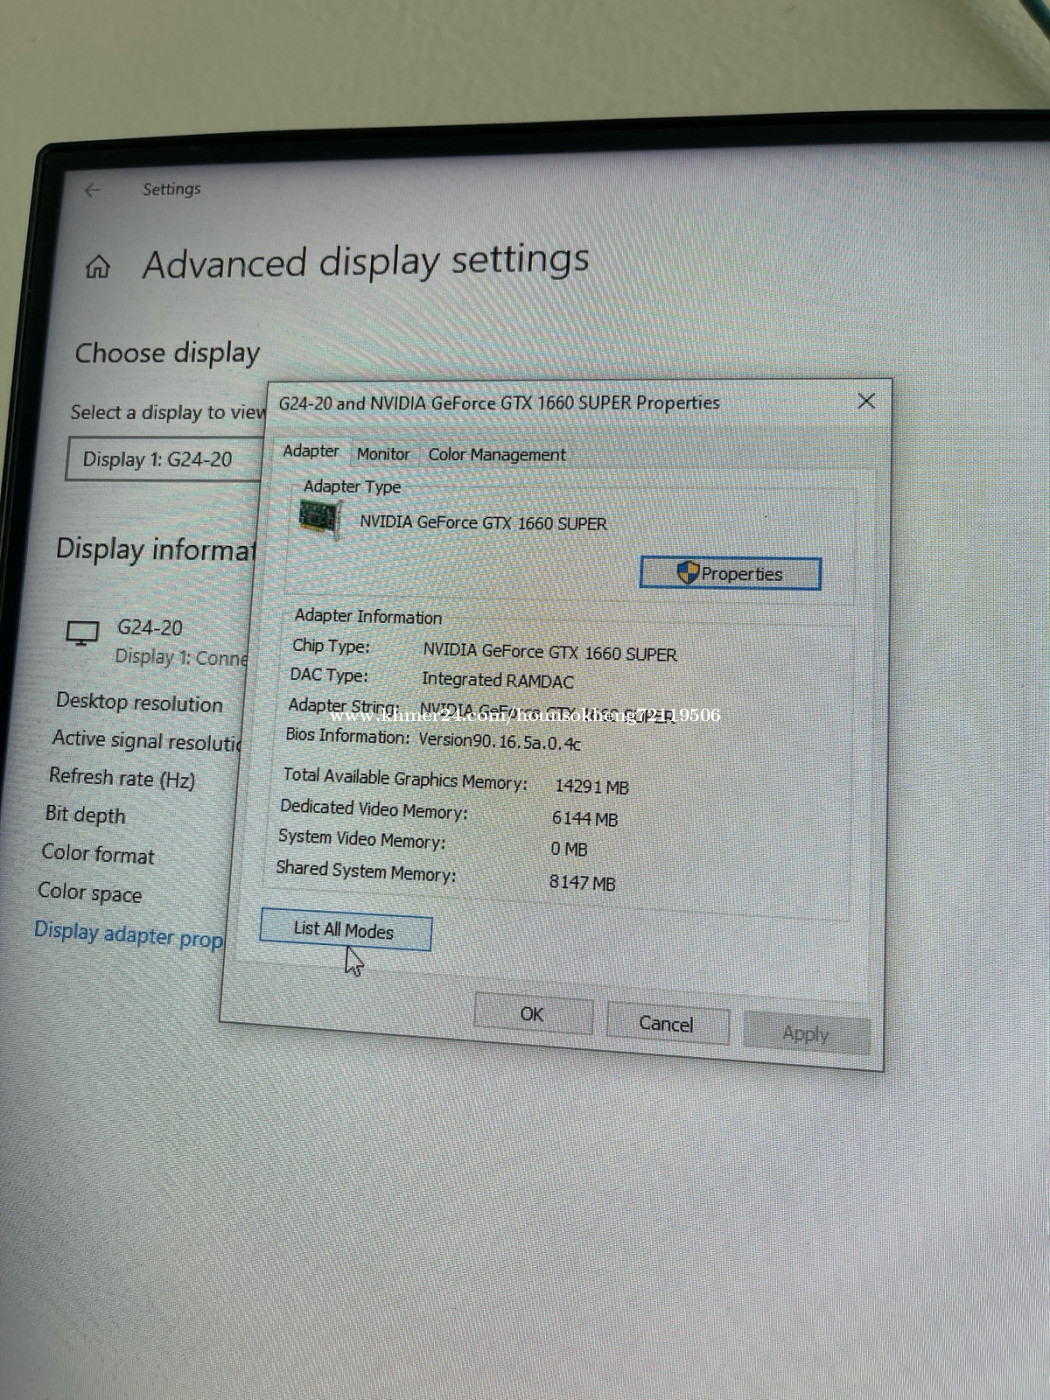Open the Display adapter properties link

128,934
